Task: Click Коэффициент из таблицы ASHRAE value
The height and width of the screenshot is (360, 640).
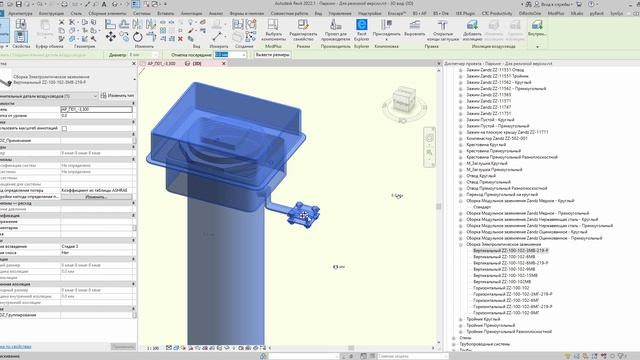Action: click(94, 190)
